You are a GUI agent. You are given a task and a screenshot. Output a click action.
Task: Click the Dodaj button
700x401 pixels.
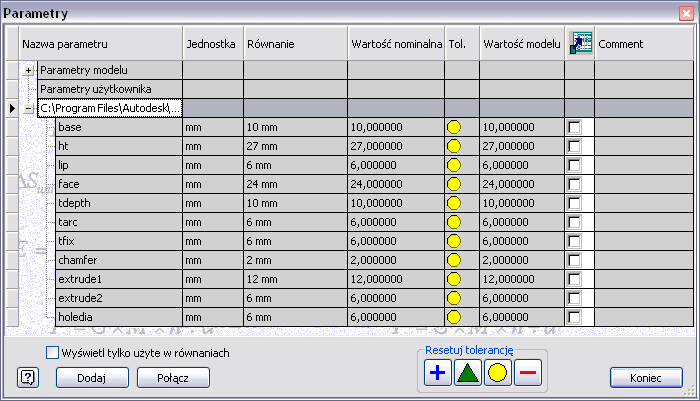click(92, 378)
